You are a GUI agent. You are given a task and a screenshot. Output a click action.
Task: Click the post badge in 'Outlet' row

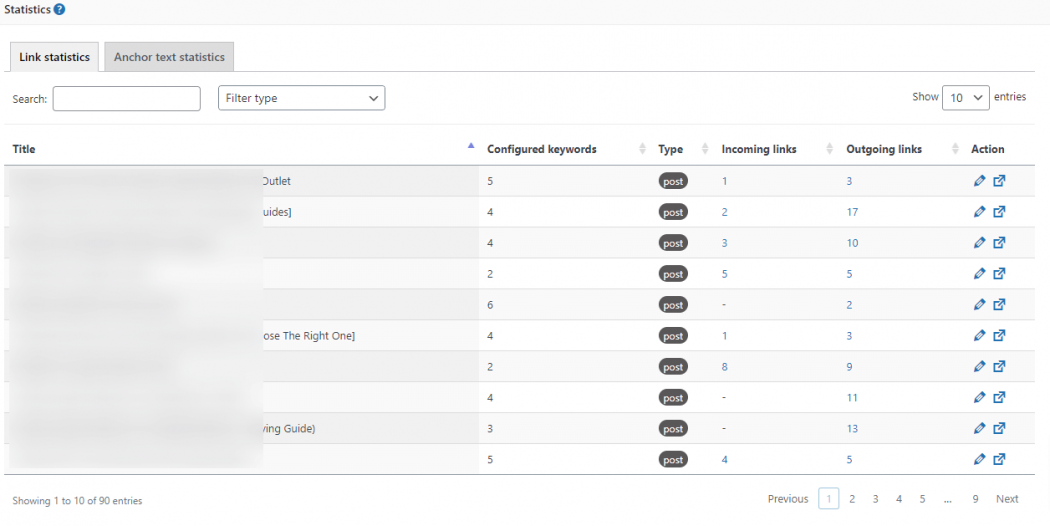pos(673,181)
